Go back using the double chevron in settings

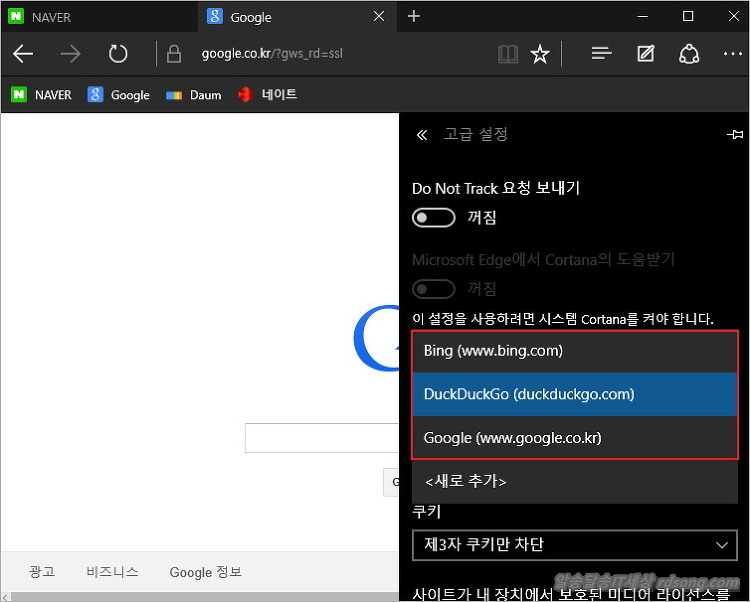coord(422,134)
